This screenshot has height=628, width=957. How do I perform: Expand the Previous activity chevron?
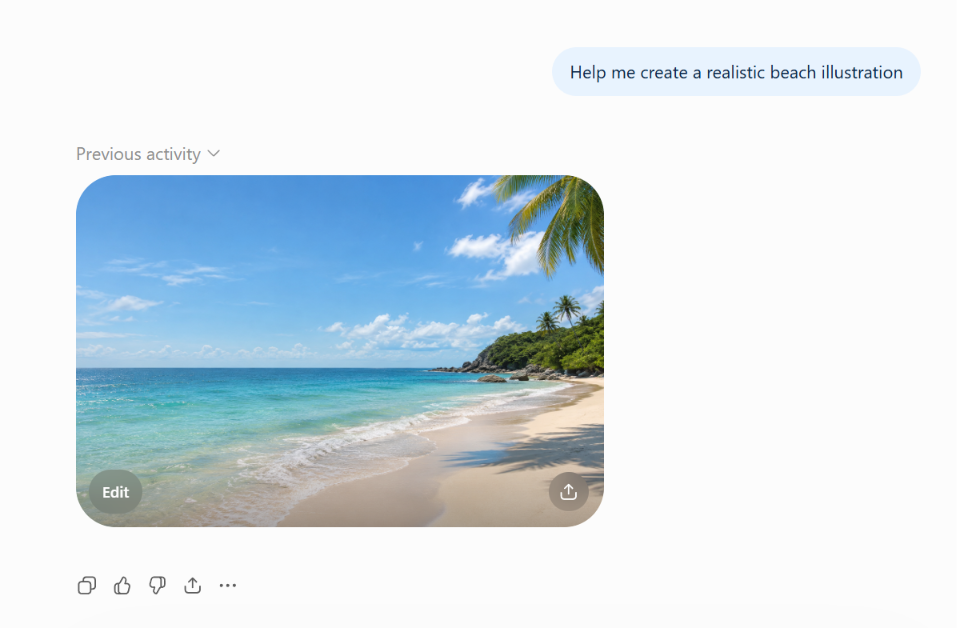pos(214,153)
